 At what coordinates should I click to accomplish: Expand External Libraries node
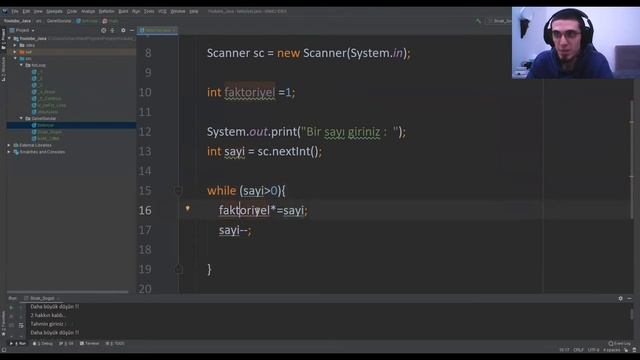(9, 145)
